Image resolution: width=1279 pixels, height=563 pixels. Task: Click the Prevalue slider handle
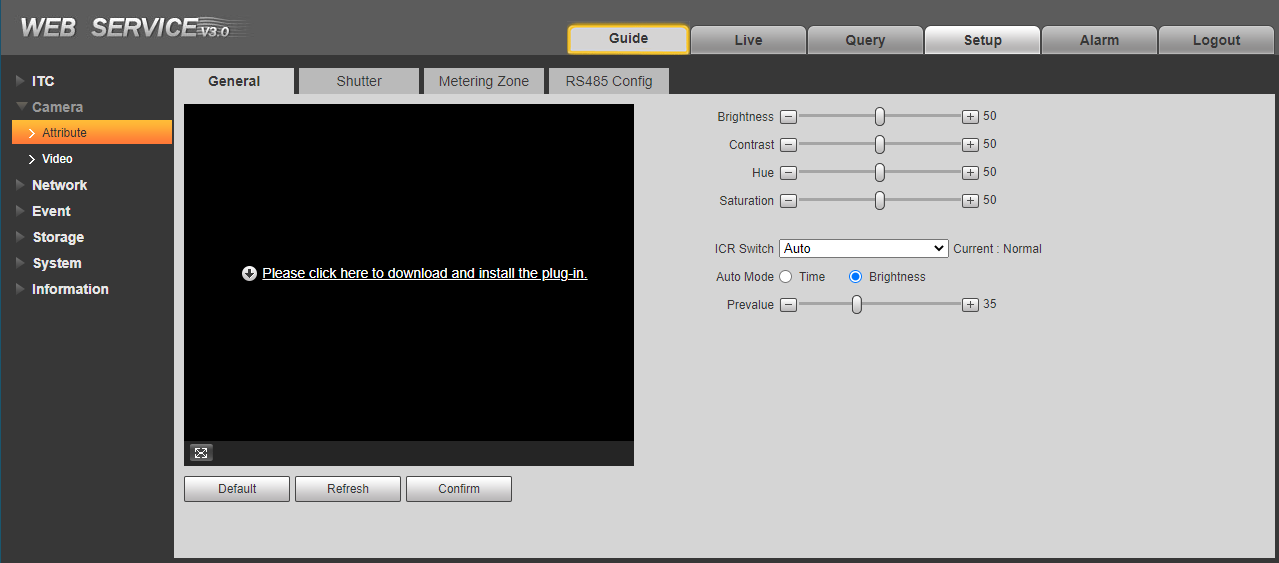click(857, 305)
